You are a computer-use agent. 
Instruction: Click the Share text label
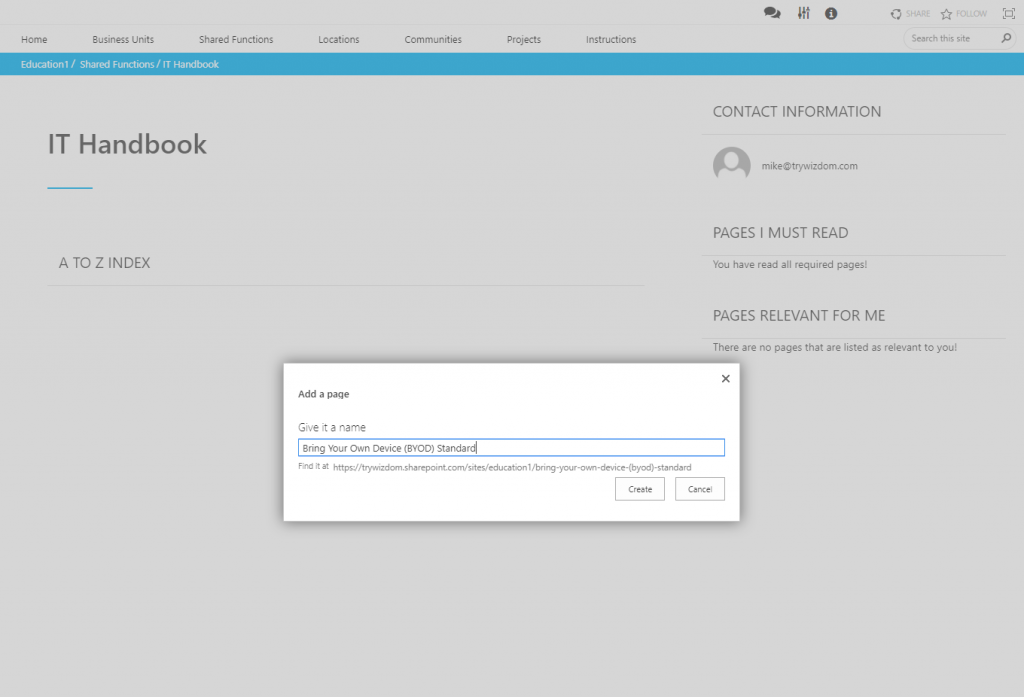click(x=918, y=14)
